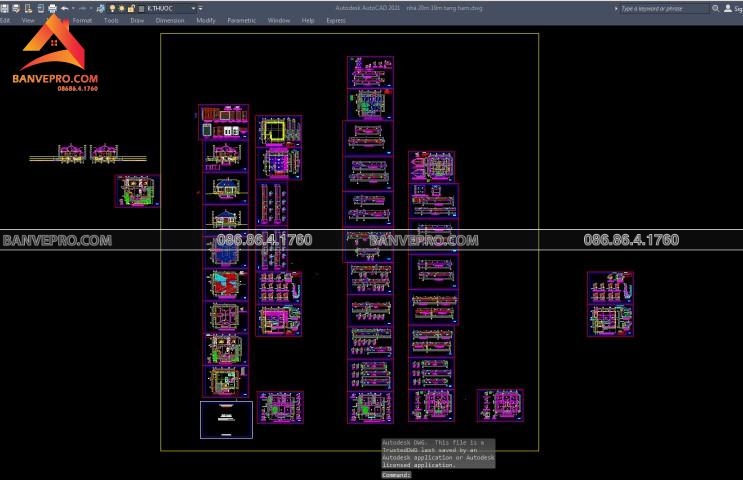Open the Tools menu
The image size is (743, 480).
[x=111, y=20]
